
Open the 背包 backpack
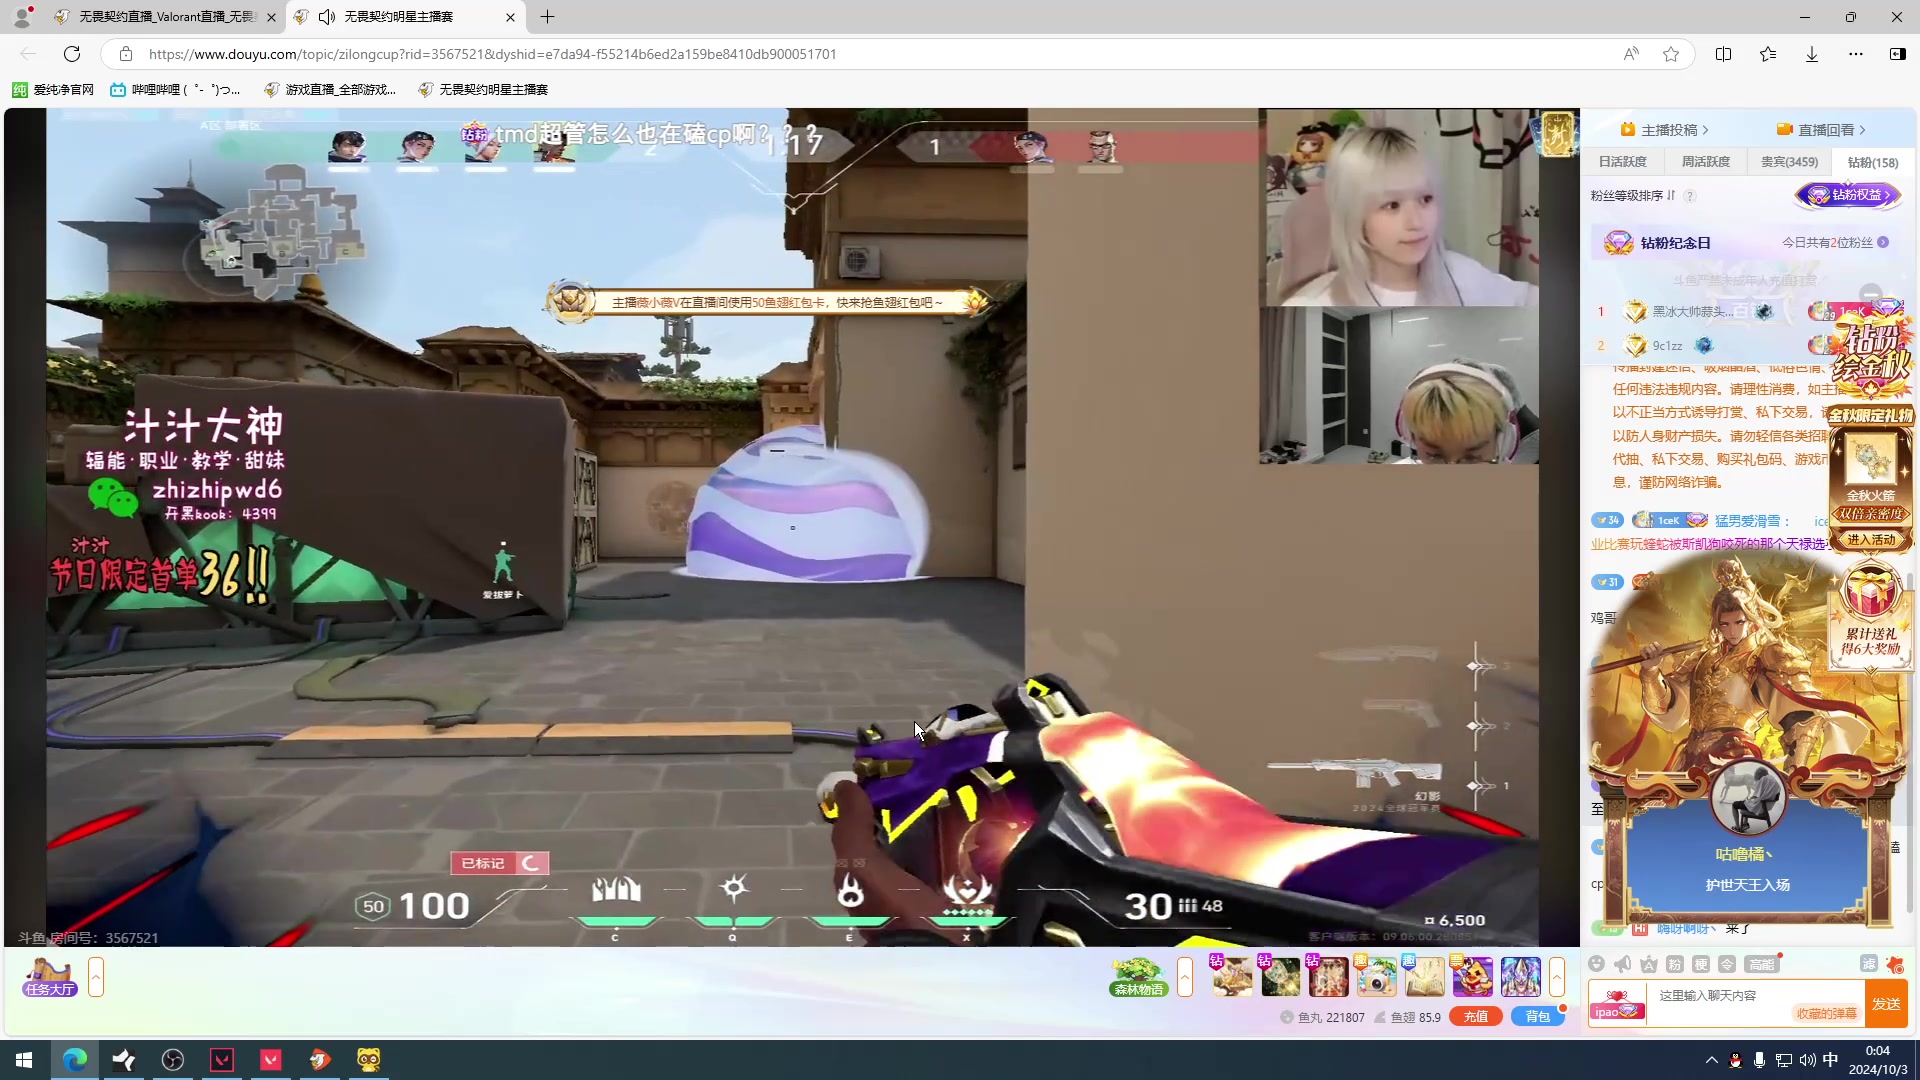(x=1537, y=1017)
